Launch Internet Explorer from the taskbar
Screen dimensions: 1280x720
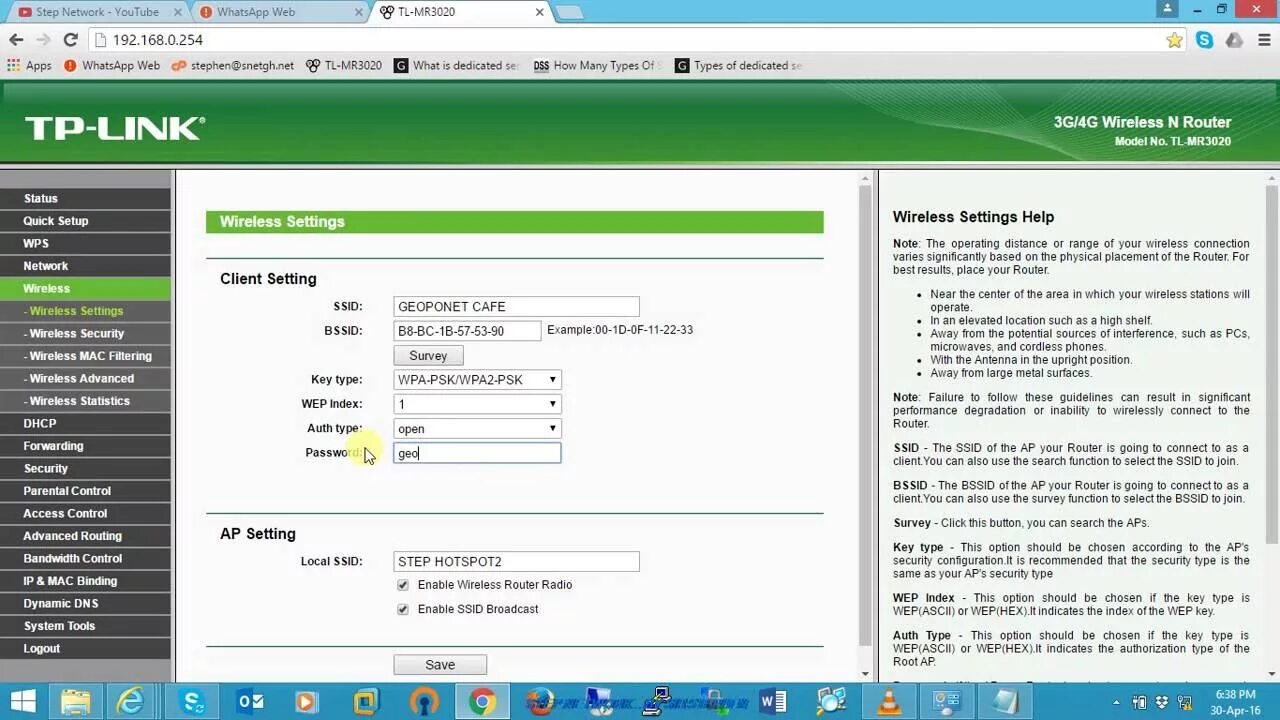pyautogui.click(x=131, y=701)
